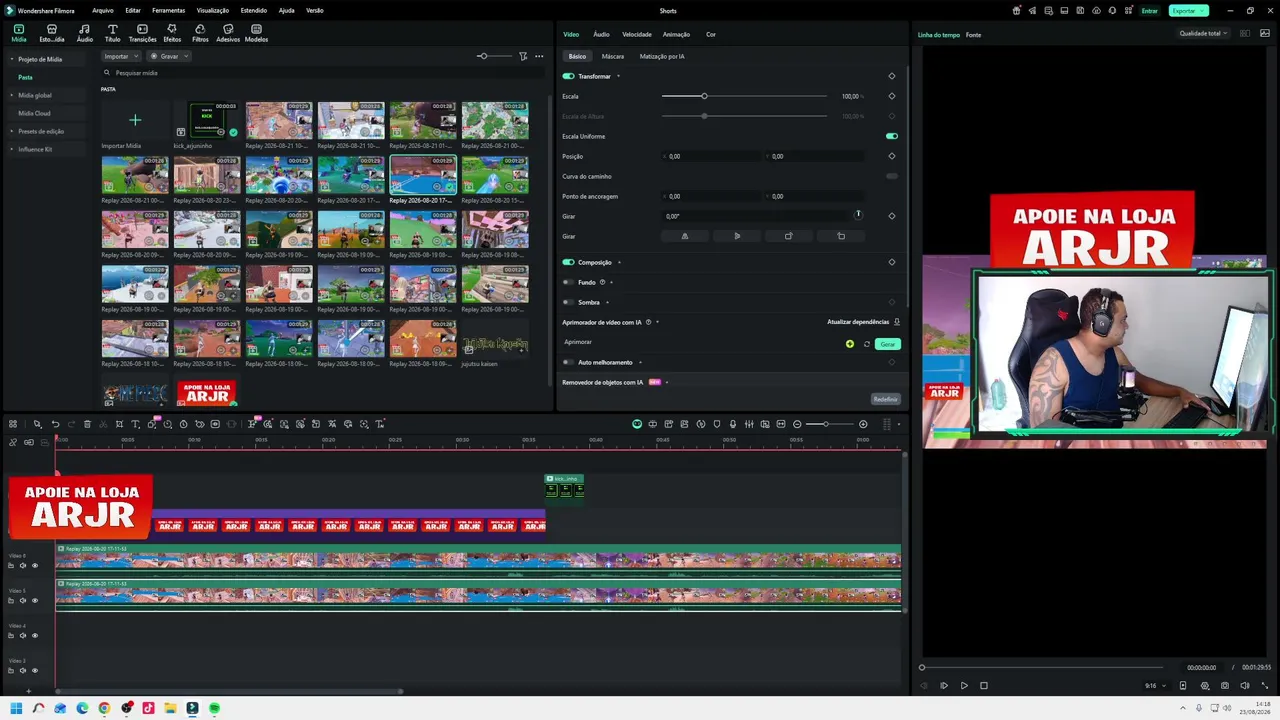Click the Redefinir button
1280x720 pixels.
[x=885, y=399]
